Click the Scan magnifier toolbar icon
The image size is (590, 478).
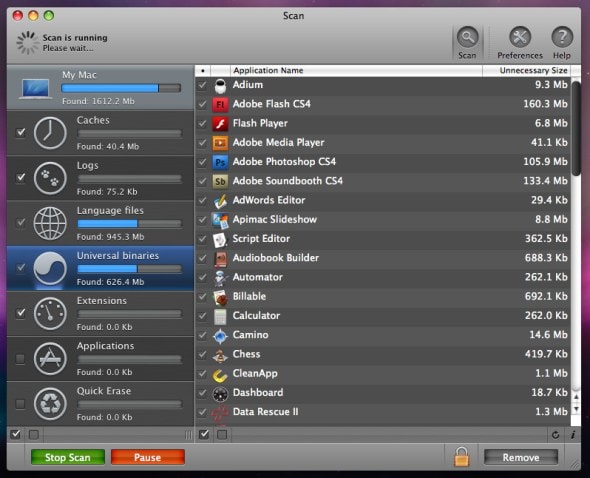(x=467, y=38)
